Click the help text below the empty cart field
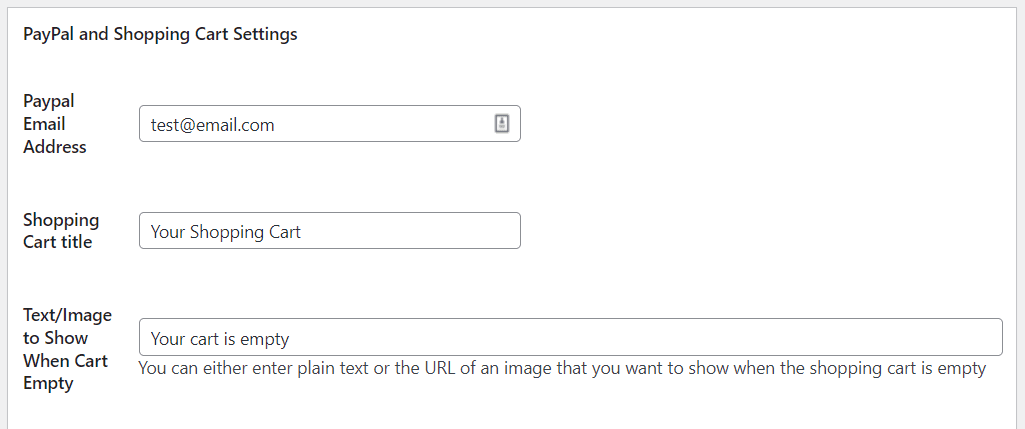The width and height of the screenshot is (1025, 429). coord(562,368)
